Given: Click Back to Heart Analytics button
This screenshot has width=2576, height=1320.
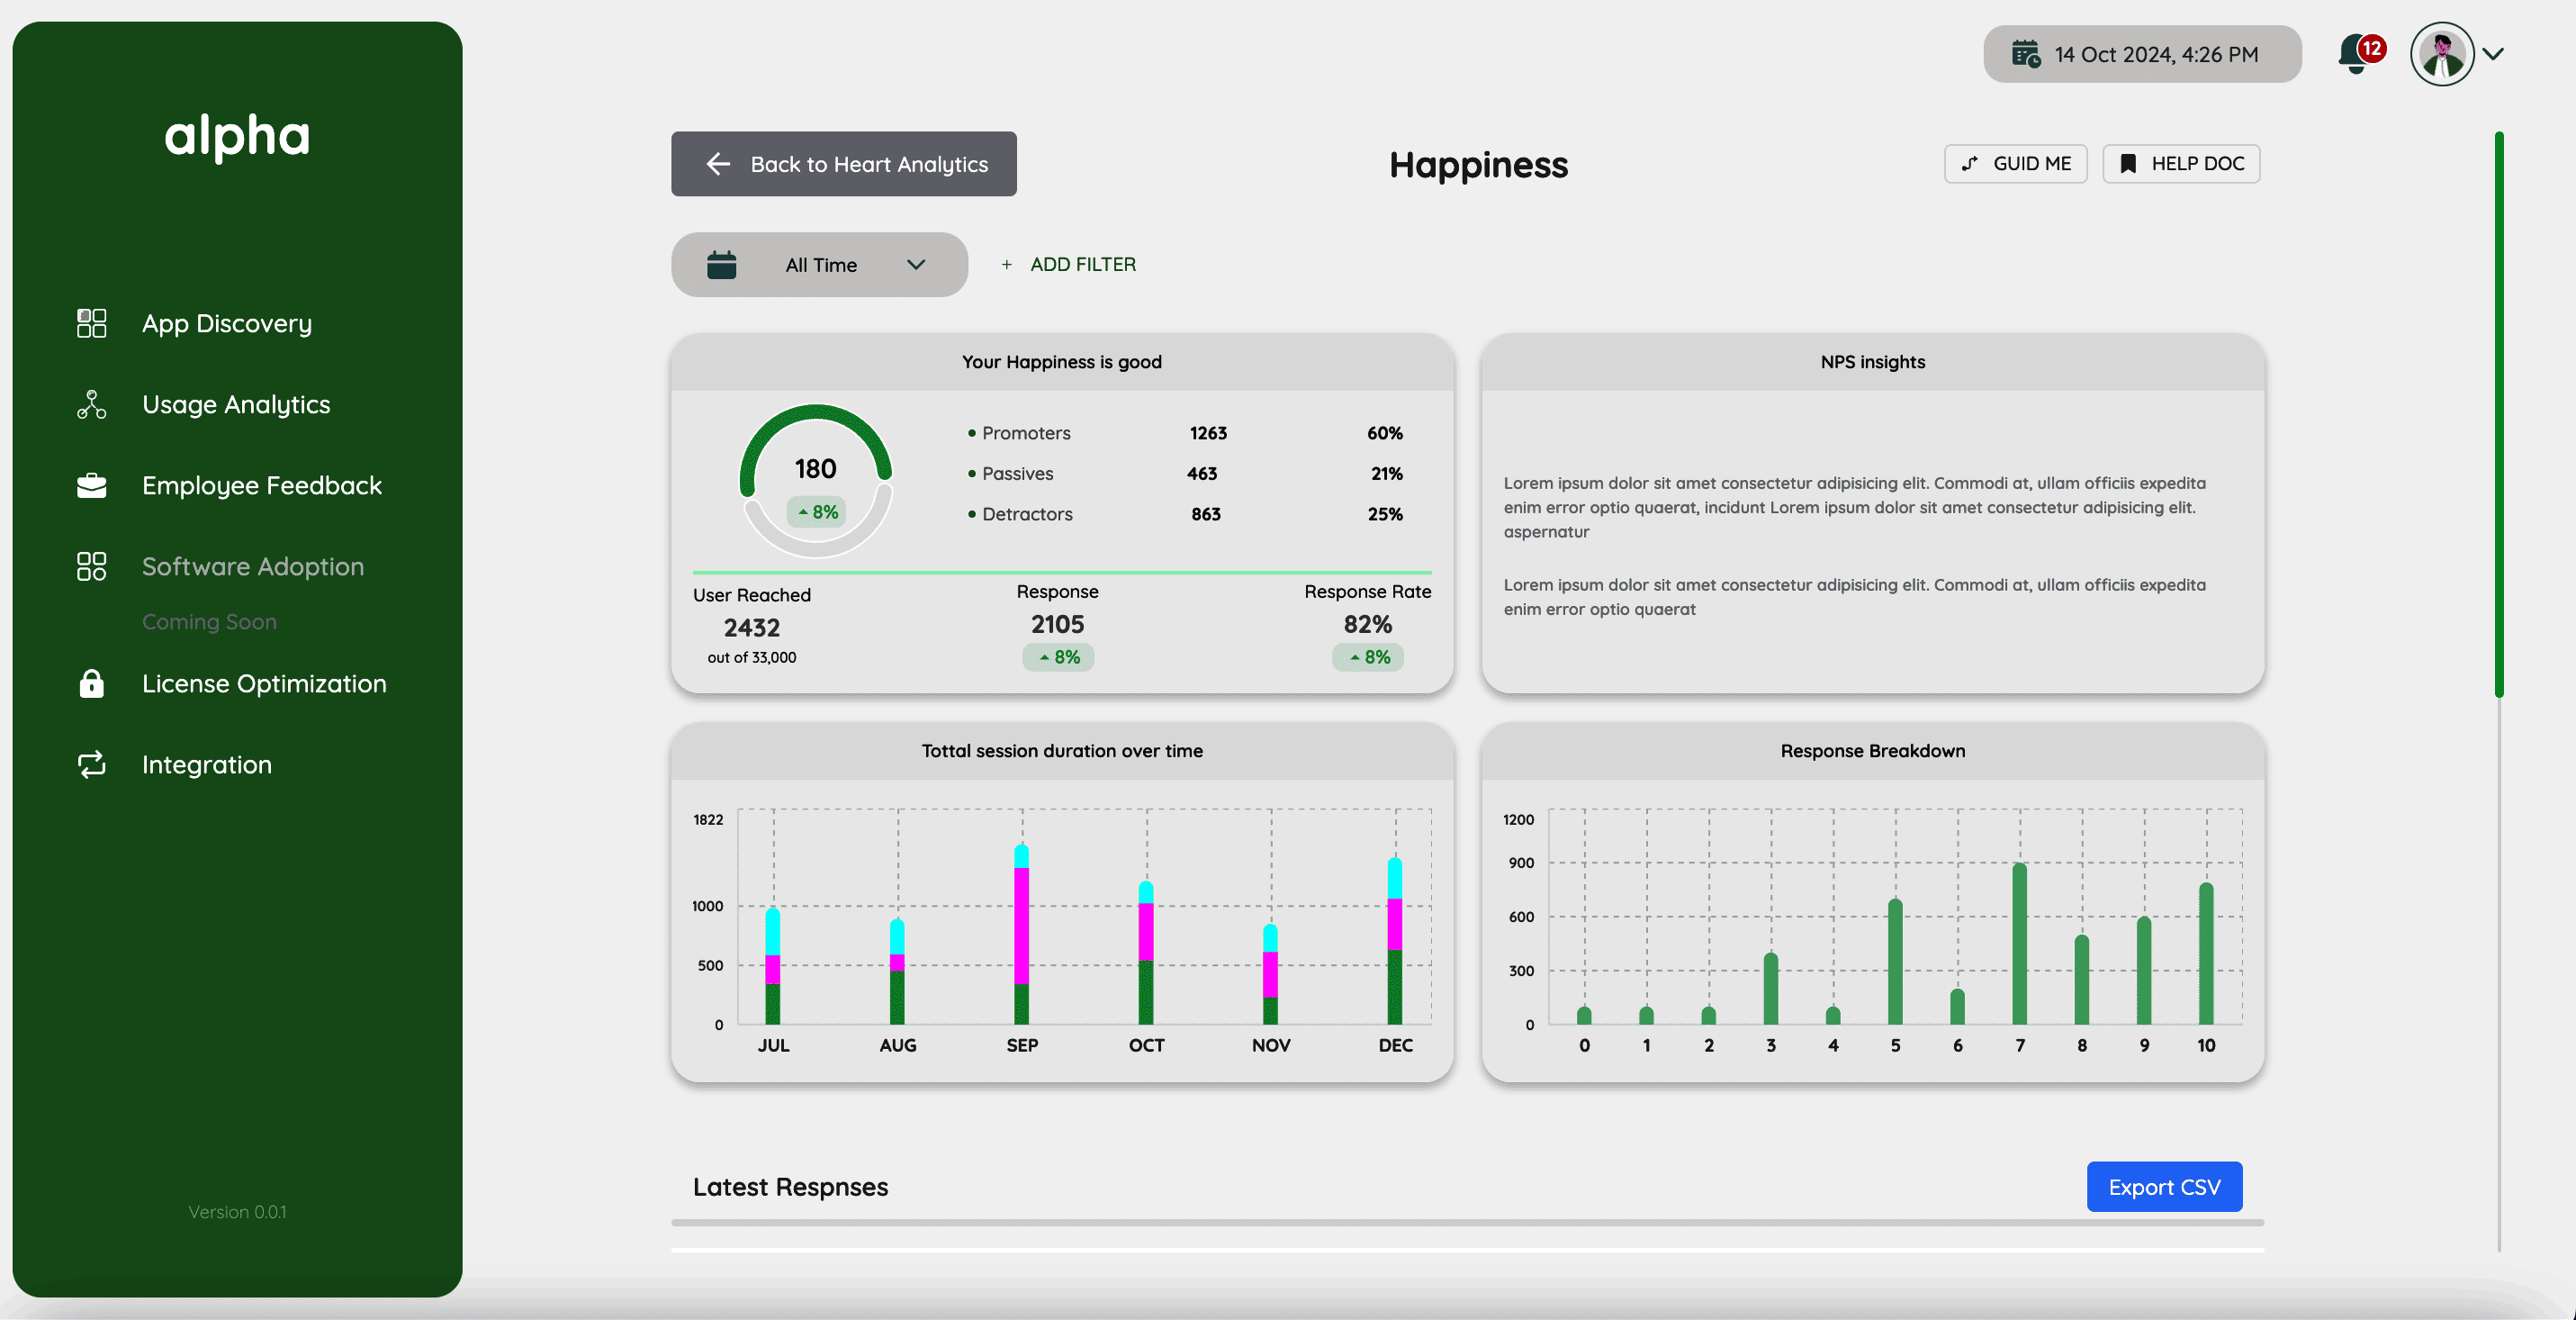Looking at the screenshot, I should (x=843, y=164).
